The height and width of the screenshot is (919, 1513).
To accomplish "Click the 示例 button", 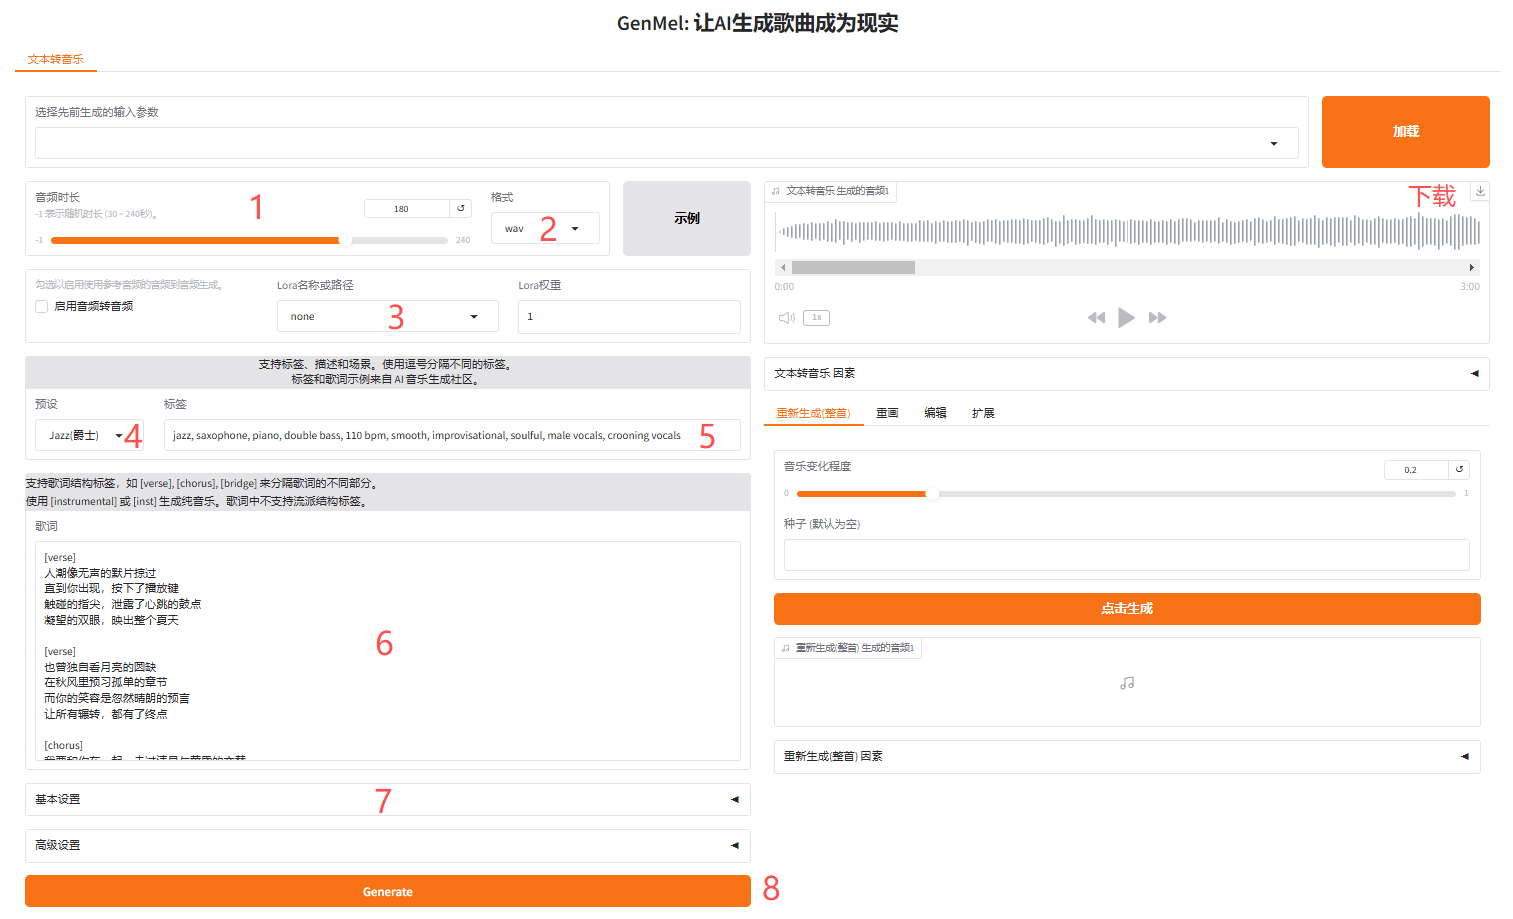I will 687,219.
